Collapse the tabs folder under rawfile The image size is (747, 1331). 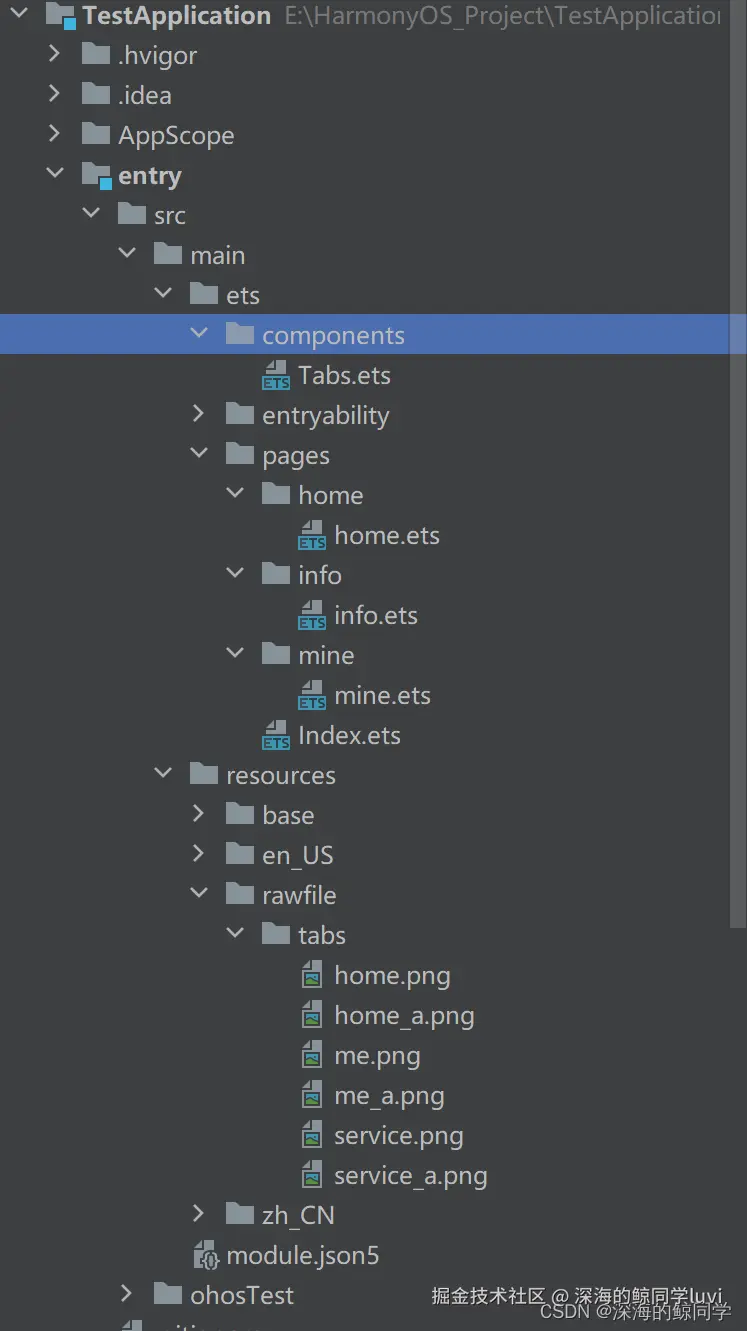point(235,935)
